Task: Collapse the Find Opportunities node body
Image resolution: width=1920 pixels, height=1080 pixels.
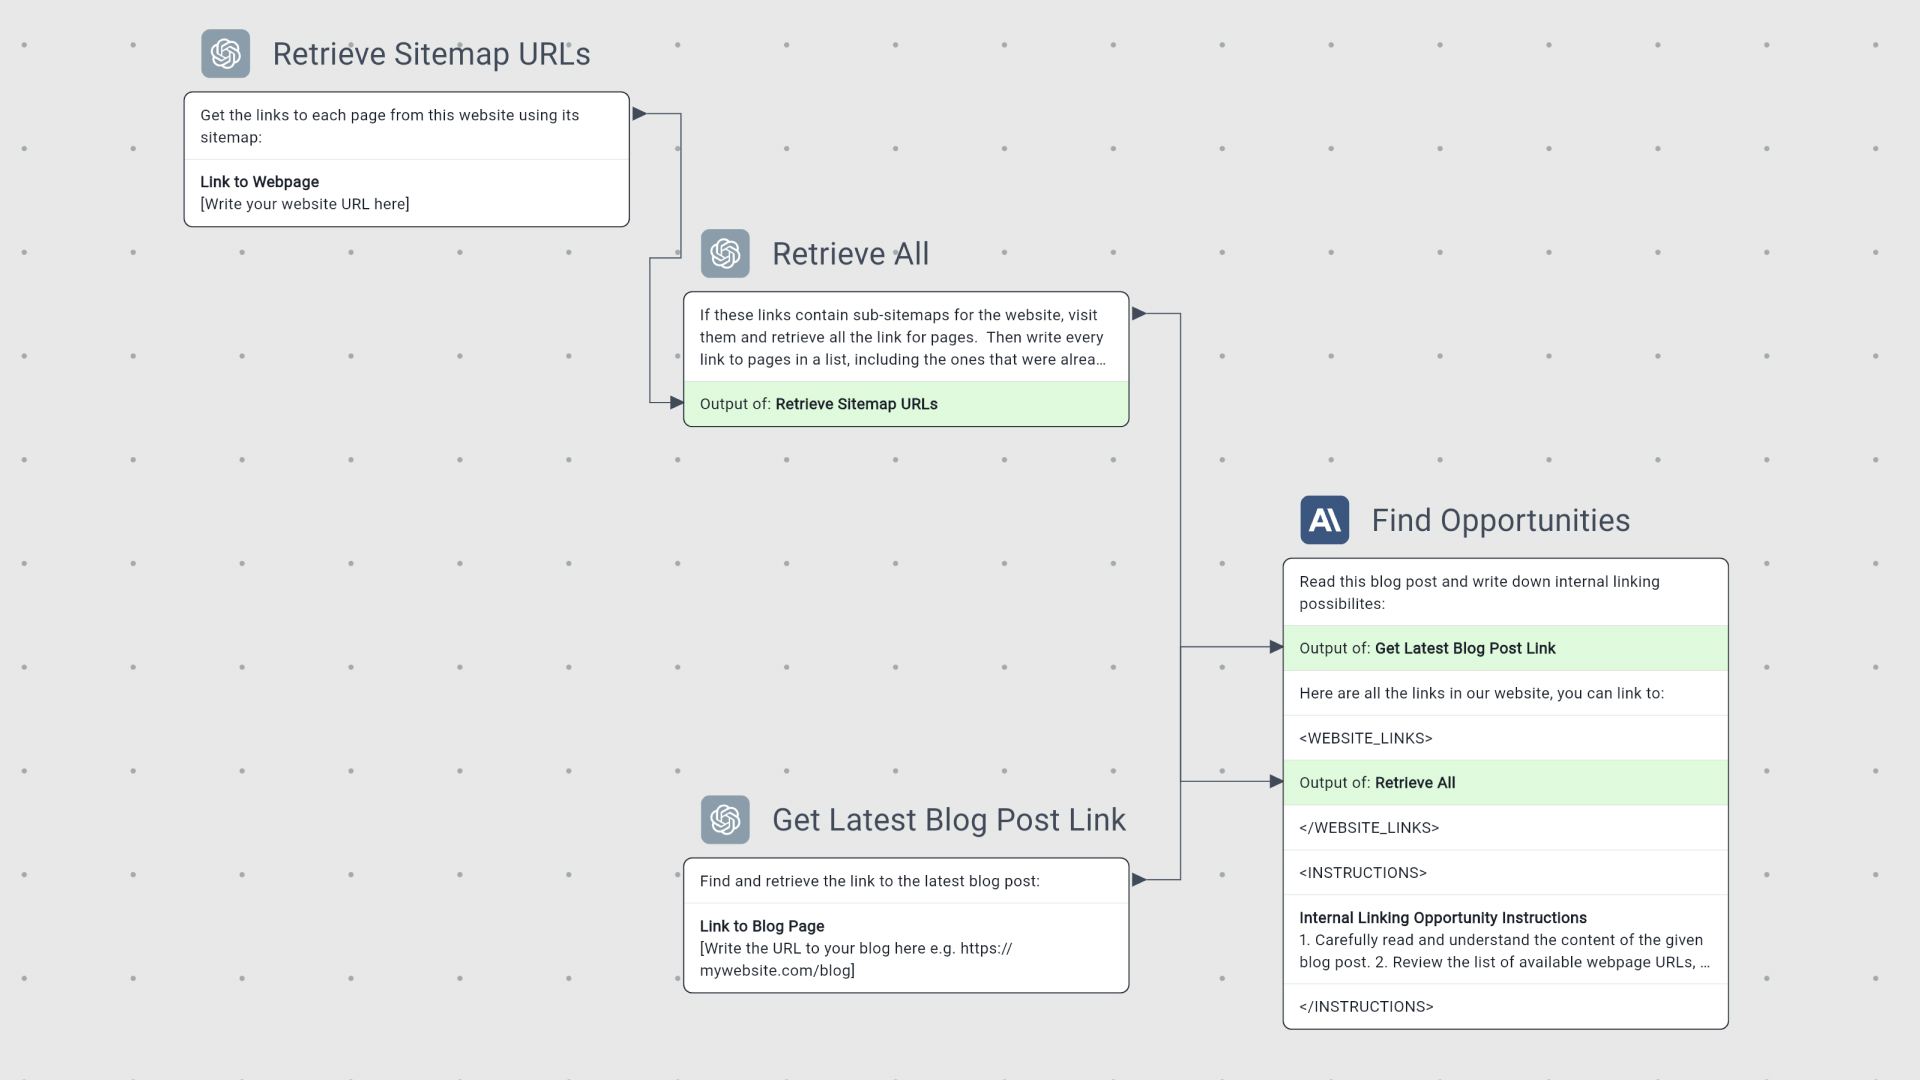Action: [1500, 520]
